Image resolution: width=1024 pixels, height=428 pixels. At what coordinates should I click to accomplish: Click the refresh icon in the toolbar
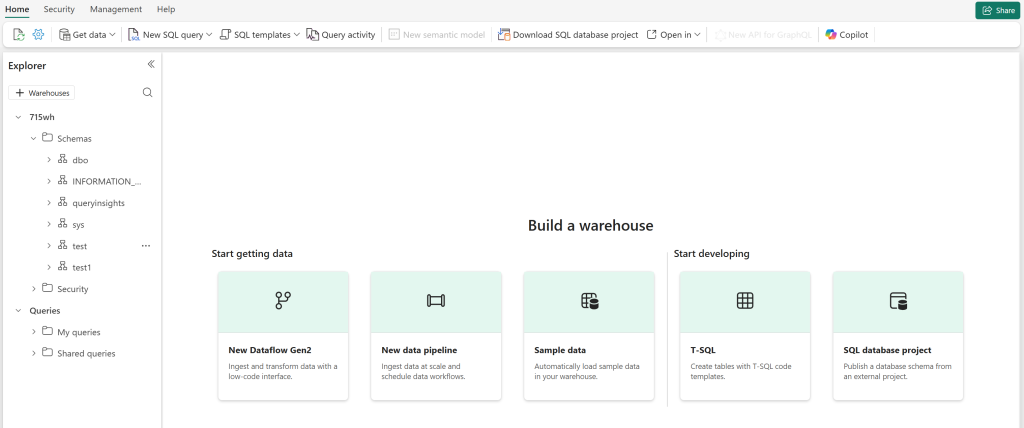click(19, 34)
